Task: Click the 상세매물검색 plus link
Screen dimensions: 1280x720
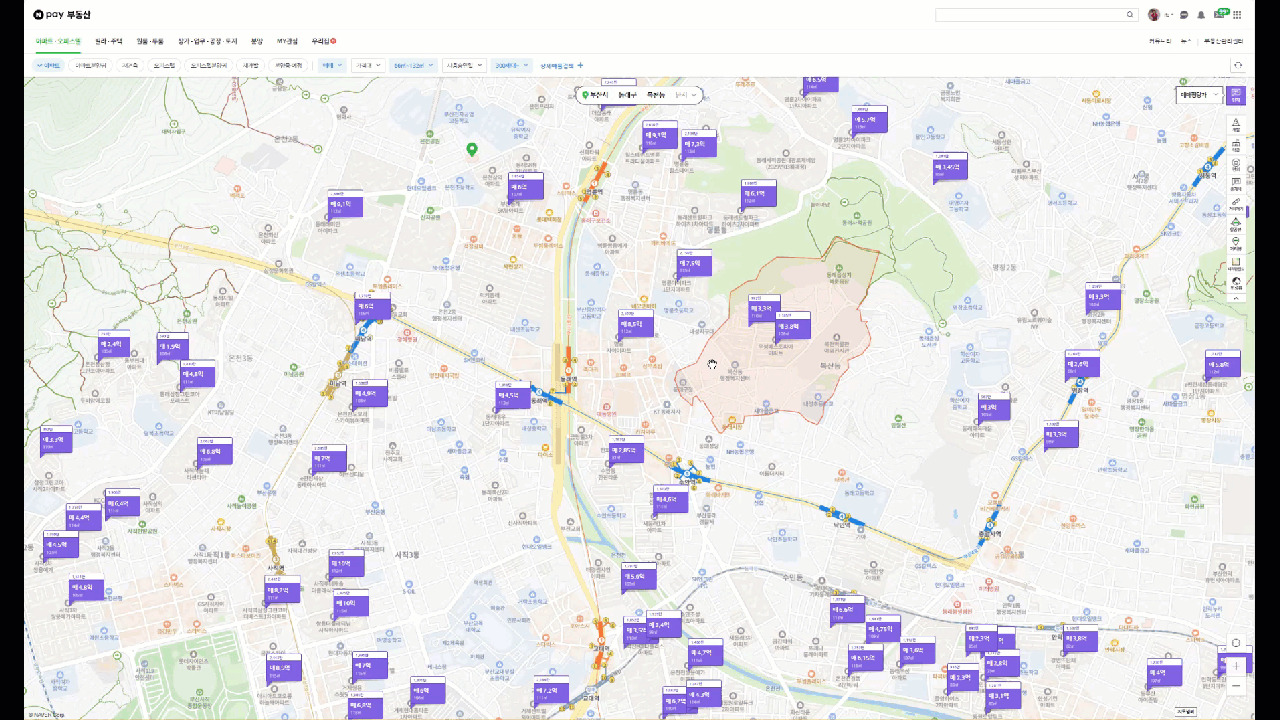Action: pyautogui.click(x=562, y=65)
